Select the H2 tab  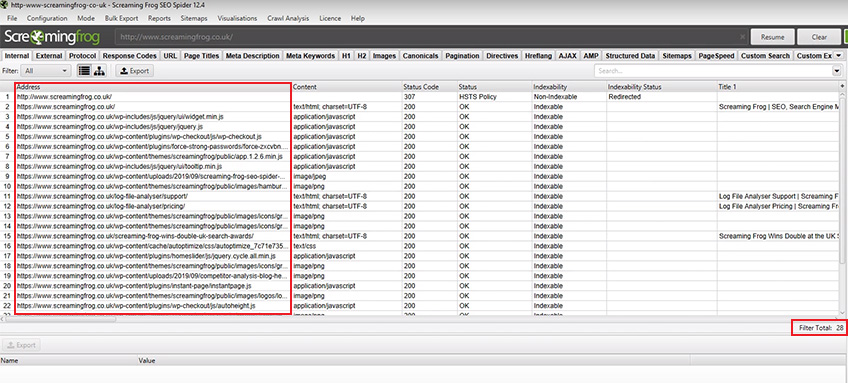point(362,56)
